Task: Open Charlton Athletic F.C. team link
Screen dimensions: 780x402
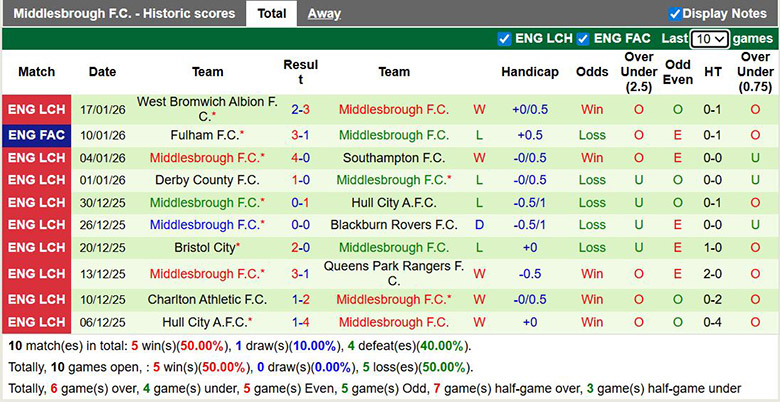Action: coord(207,300)
